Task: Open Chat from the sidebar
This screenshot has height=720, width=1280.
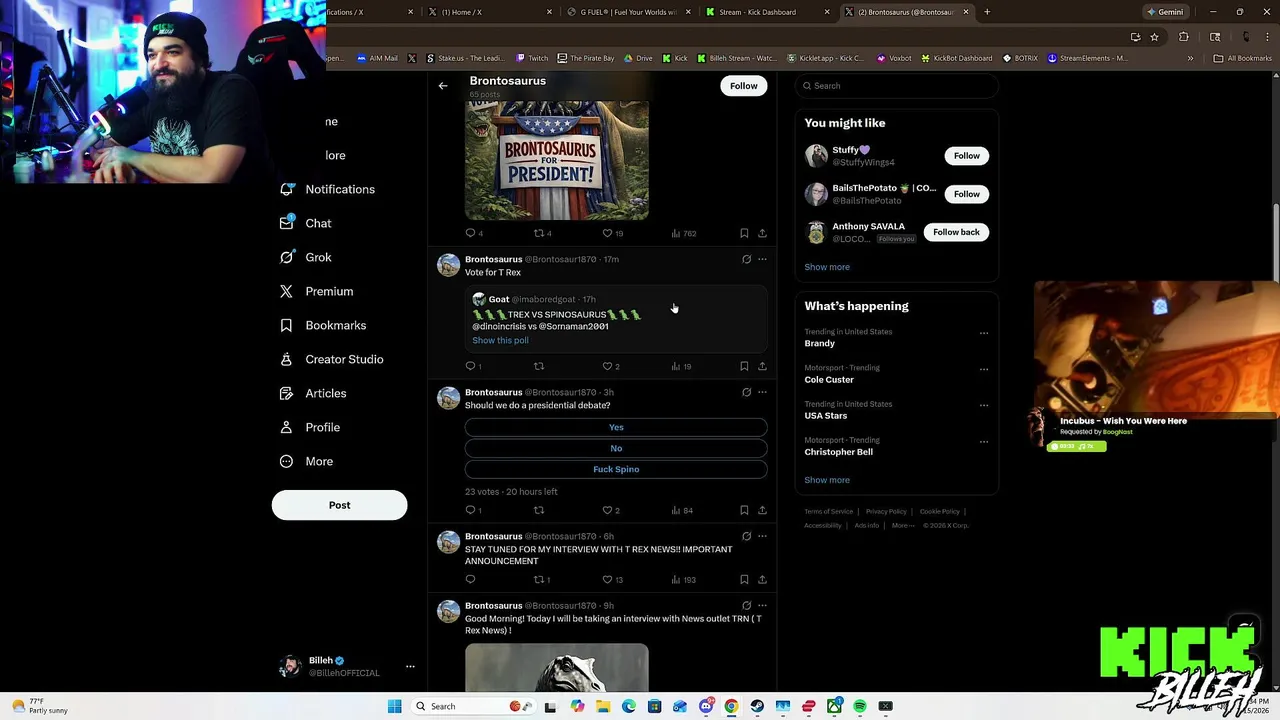Action: pyautogui.click(x=305, y=223)
